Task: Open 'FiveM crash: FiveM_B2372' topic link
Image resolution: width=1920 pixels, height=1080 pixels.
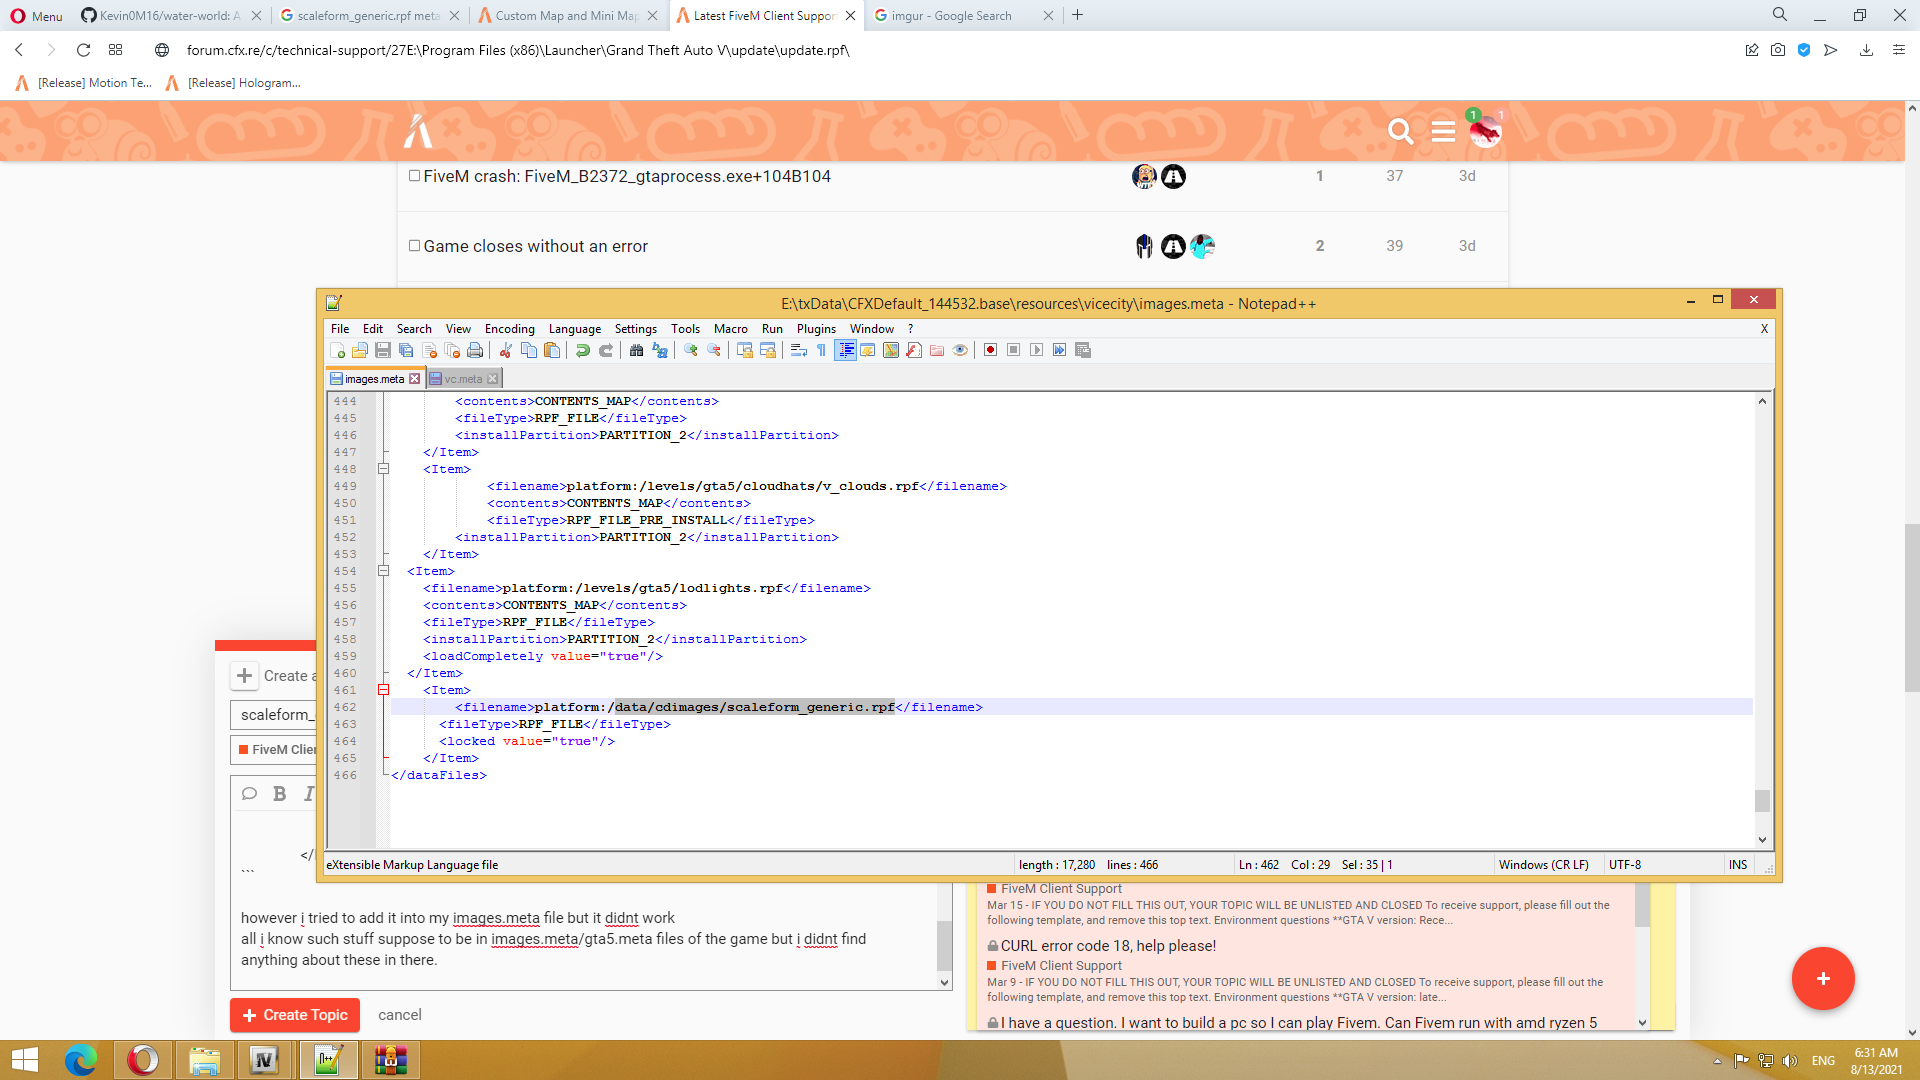Action: tap(627, 176)
